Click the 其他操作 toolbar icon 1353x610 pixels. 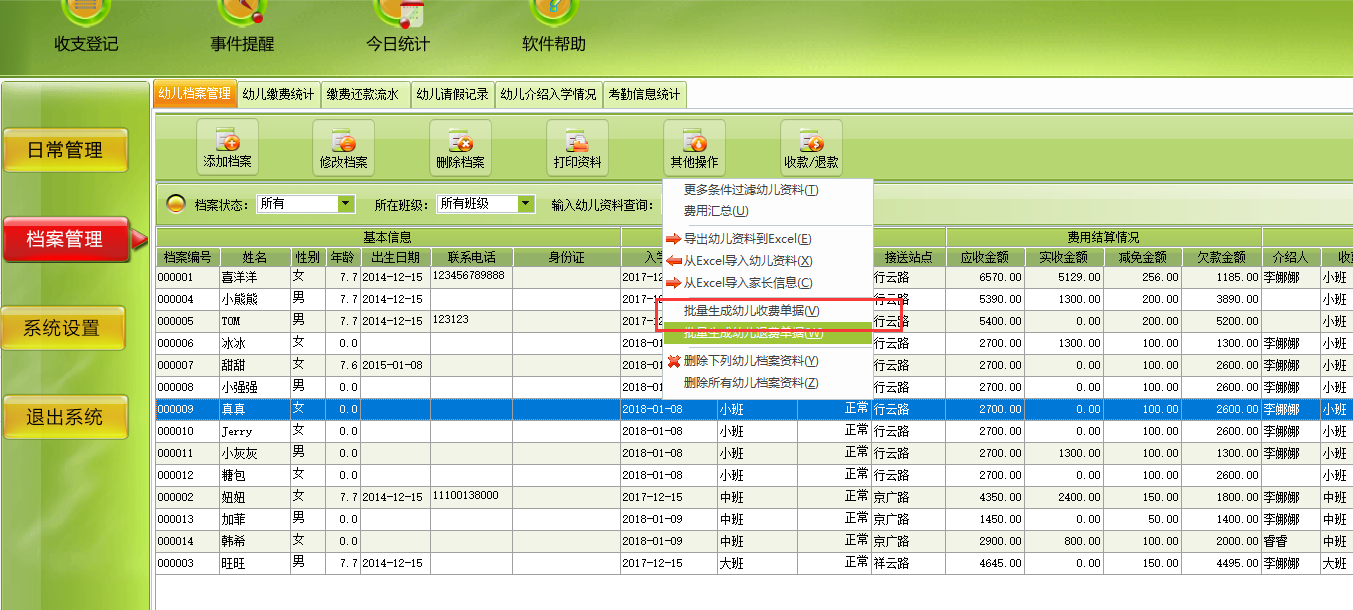tap(694, 141)
